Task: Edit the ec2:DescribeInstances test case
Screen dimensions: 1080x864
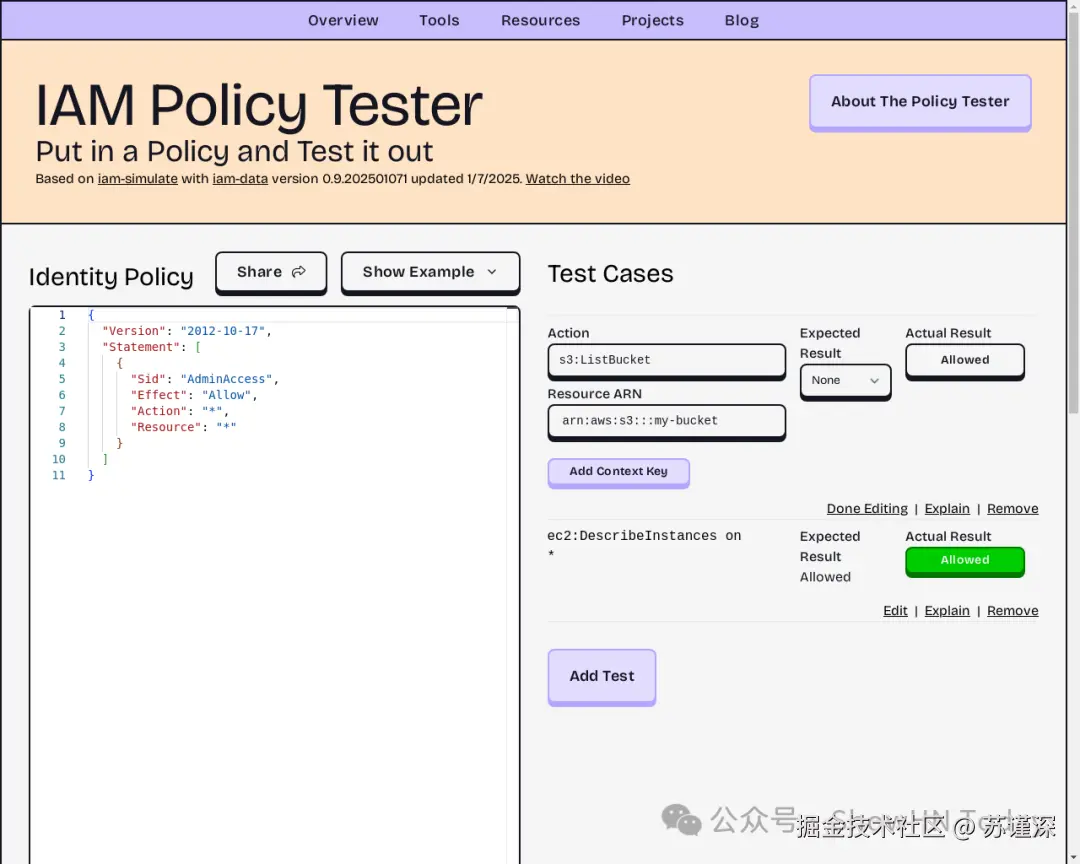Action: [895, 610]
